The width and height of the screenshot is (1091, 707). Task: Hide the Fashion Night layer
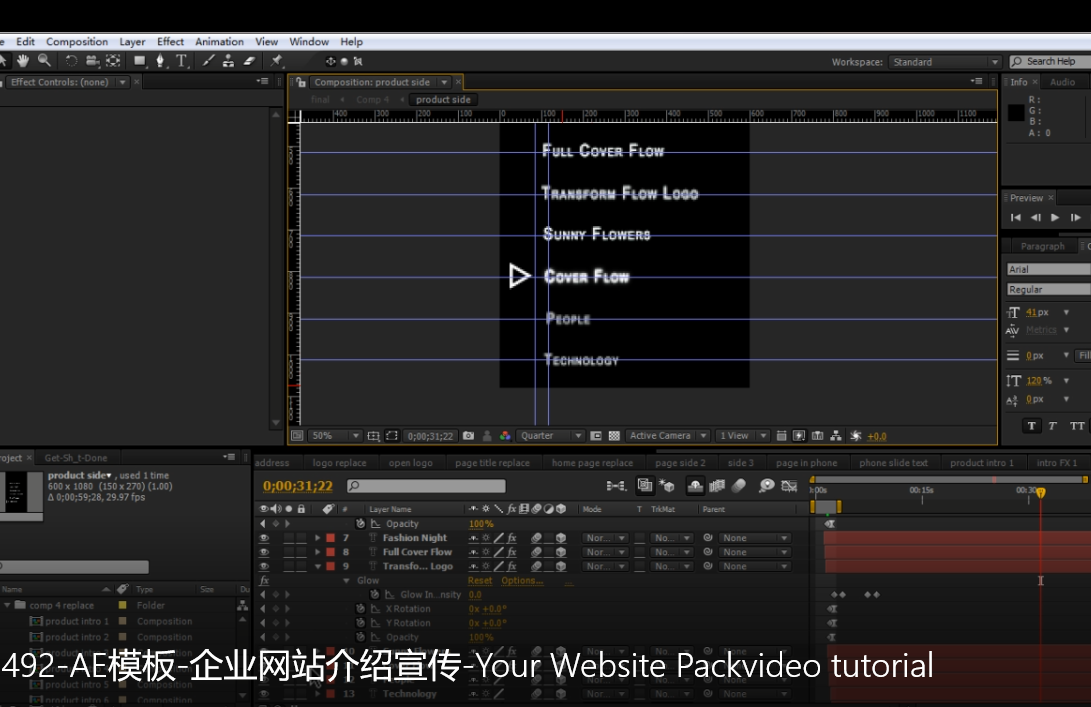(264, 538)
